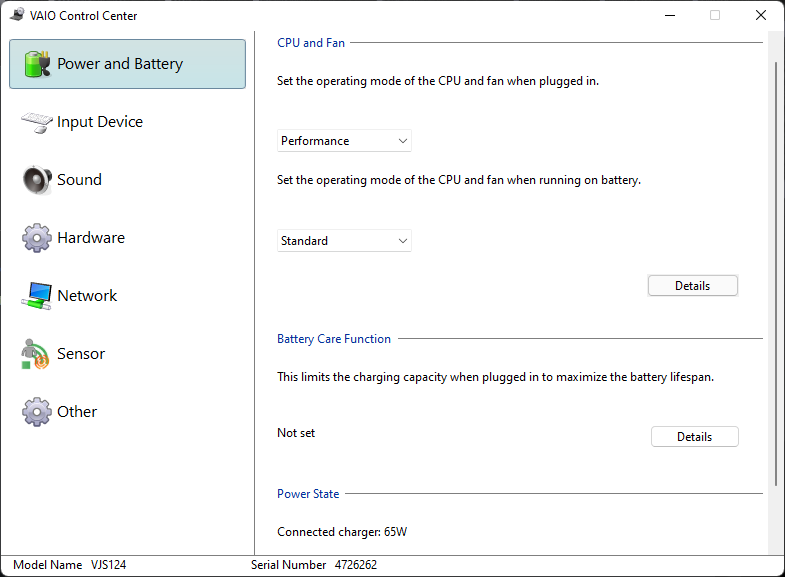Click the Other gear icon

37,412
